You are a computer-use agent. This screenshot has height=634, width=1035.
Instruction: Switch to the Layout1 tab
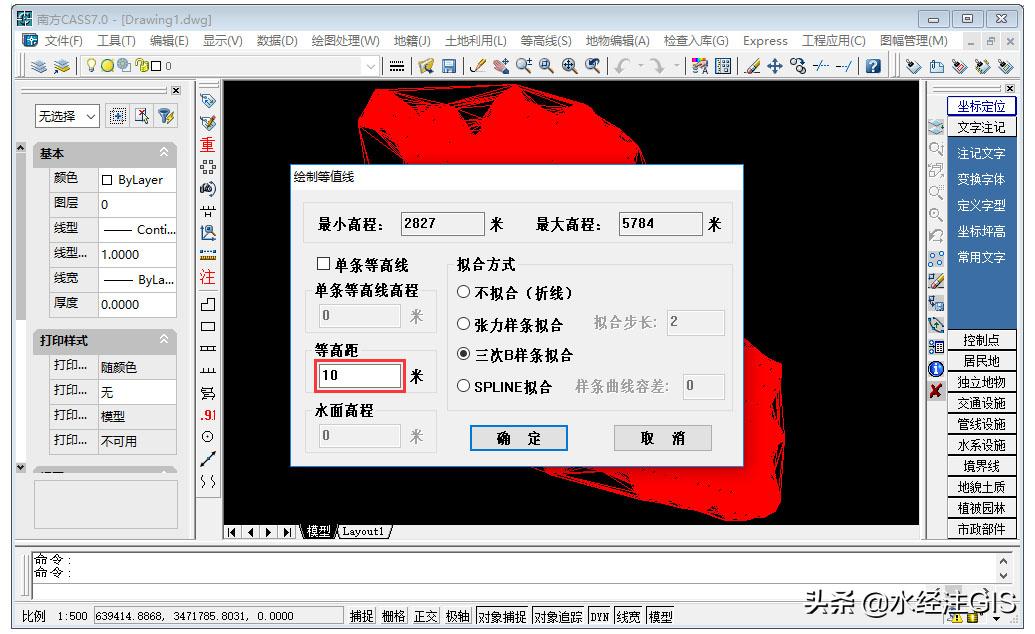364,531
